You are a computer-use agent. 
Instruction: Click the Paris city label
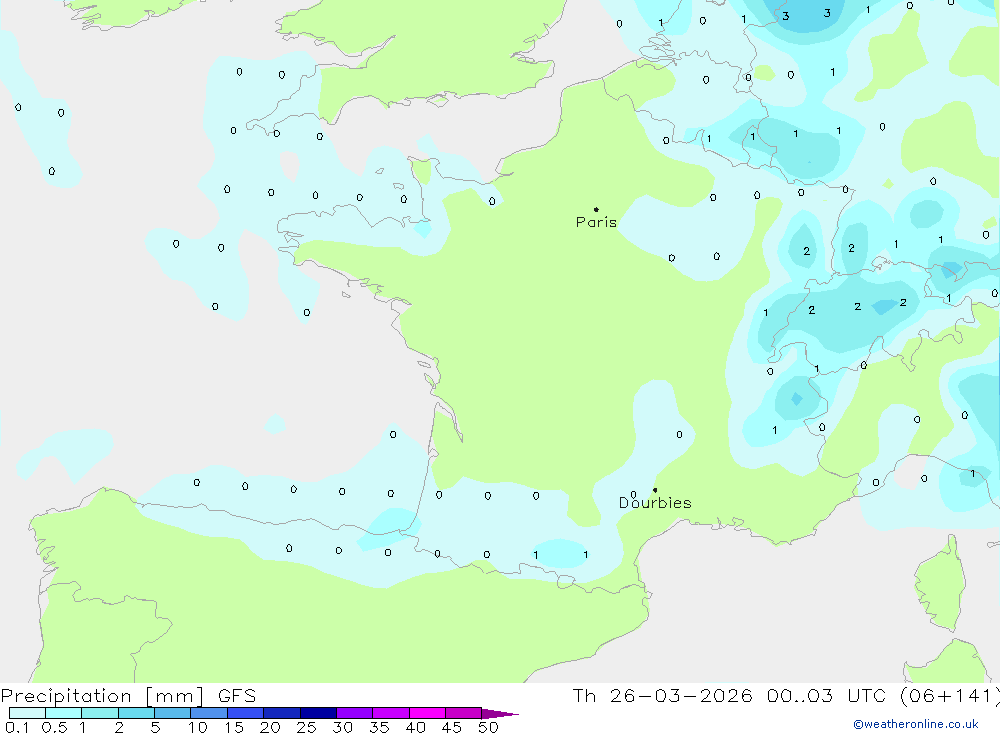[596, 222]
